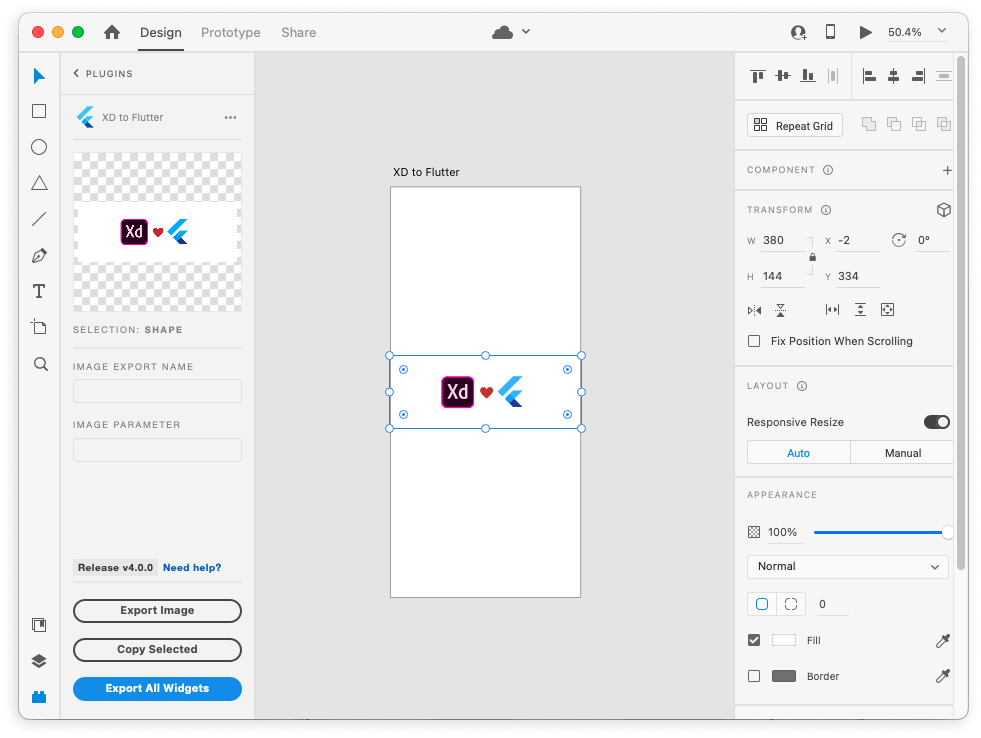Select different radius per corner
Image resolution: width=981 pixels, height=738 pixels.
coord(791,604)
